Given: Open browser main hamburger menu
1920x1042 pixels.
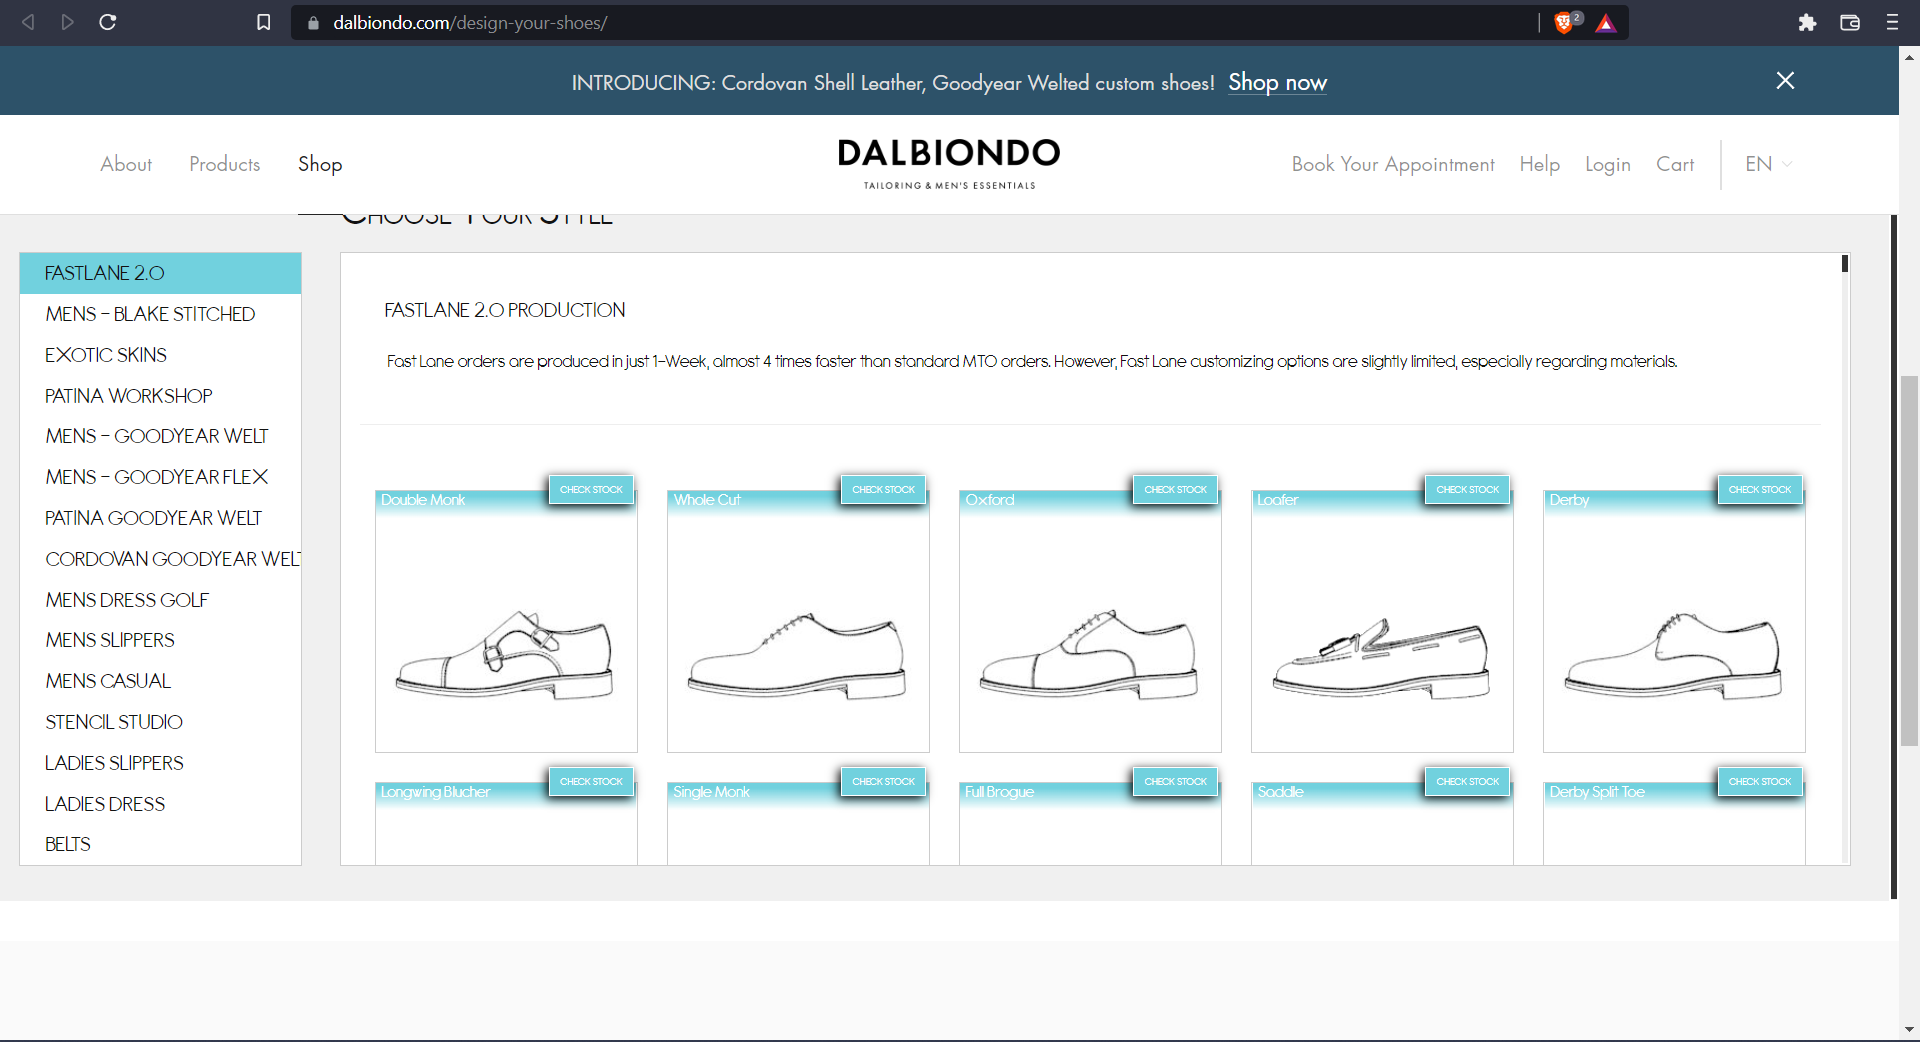Looking at the screenshot, I should [x=1892, y=22].
